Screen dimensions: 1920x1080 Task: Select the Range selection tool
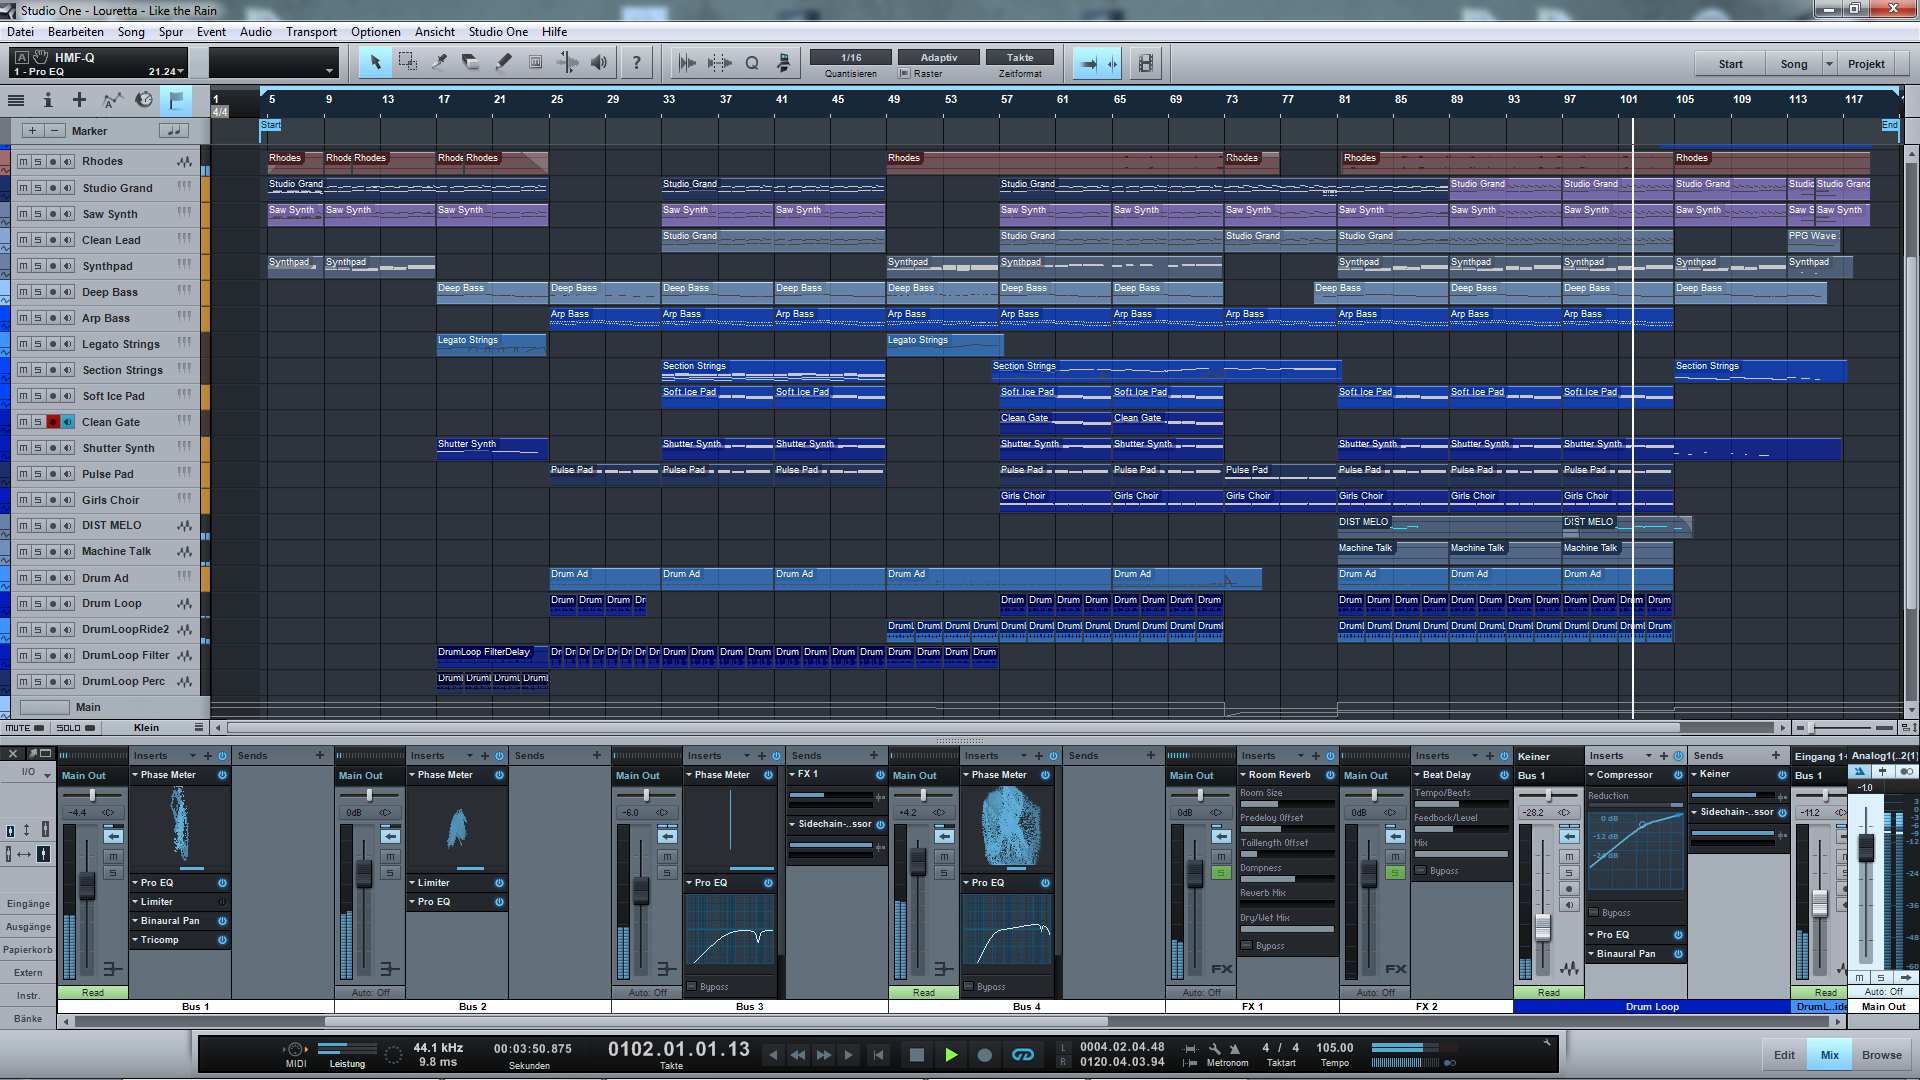point(407,63)
